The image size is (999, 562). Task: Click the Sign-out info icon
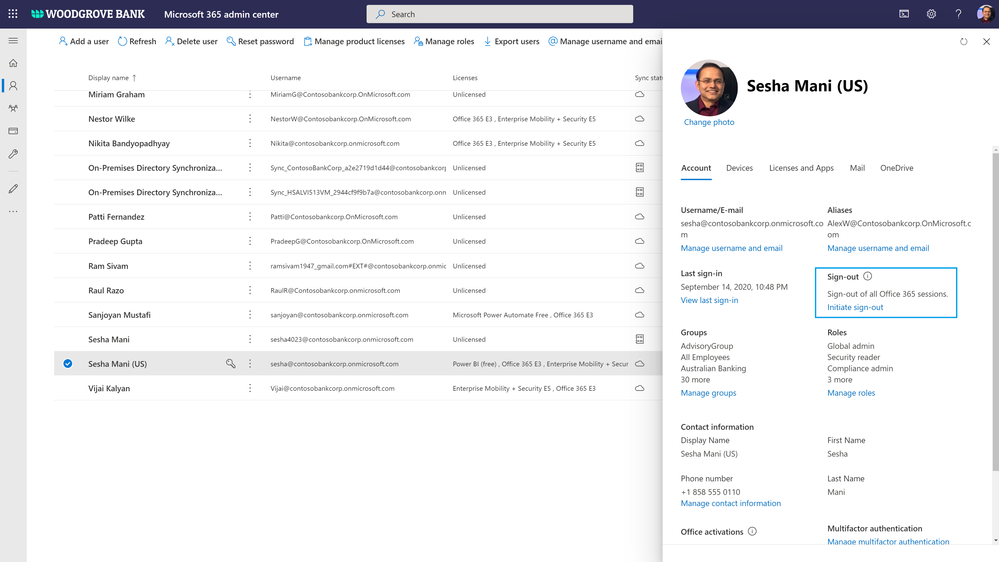point(868,276)
